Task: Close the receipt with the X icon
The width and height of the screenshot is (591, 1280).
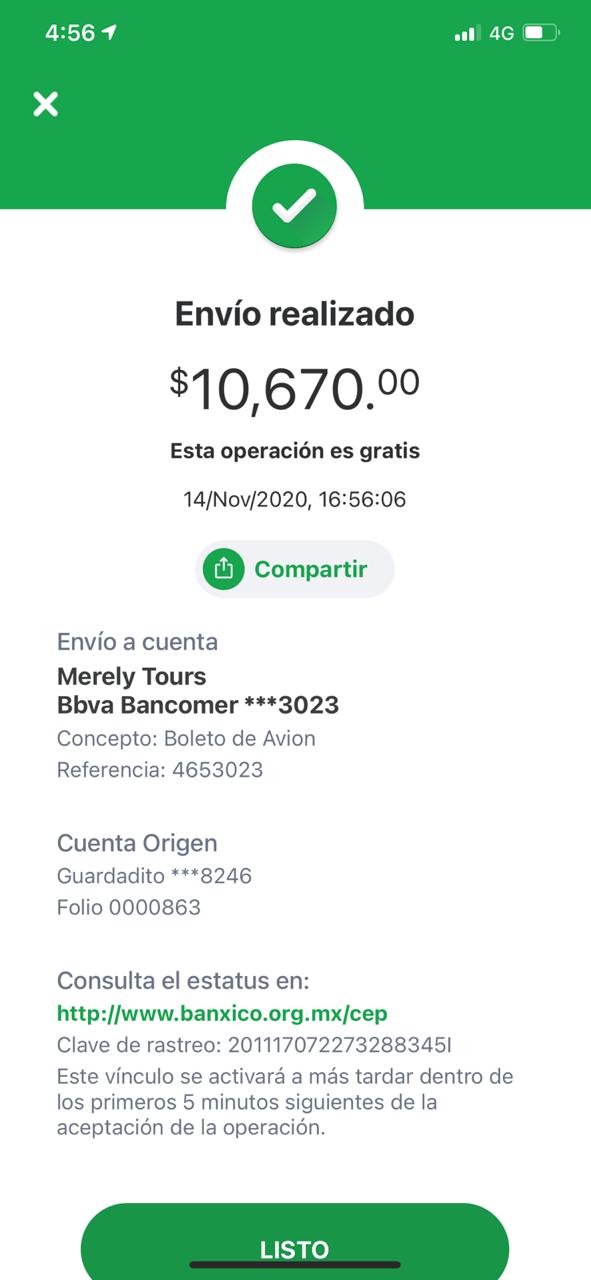Action: (45, 104)
